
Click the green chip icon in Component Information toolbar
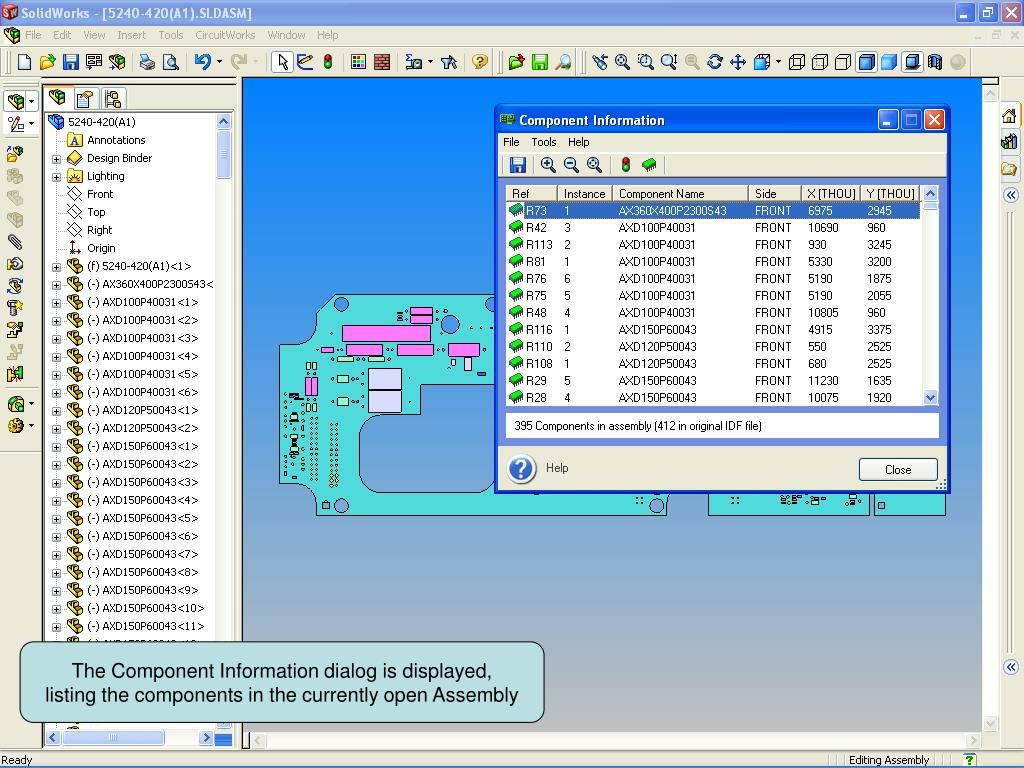648,165
